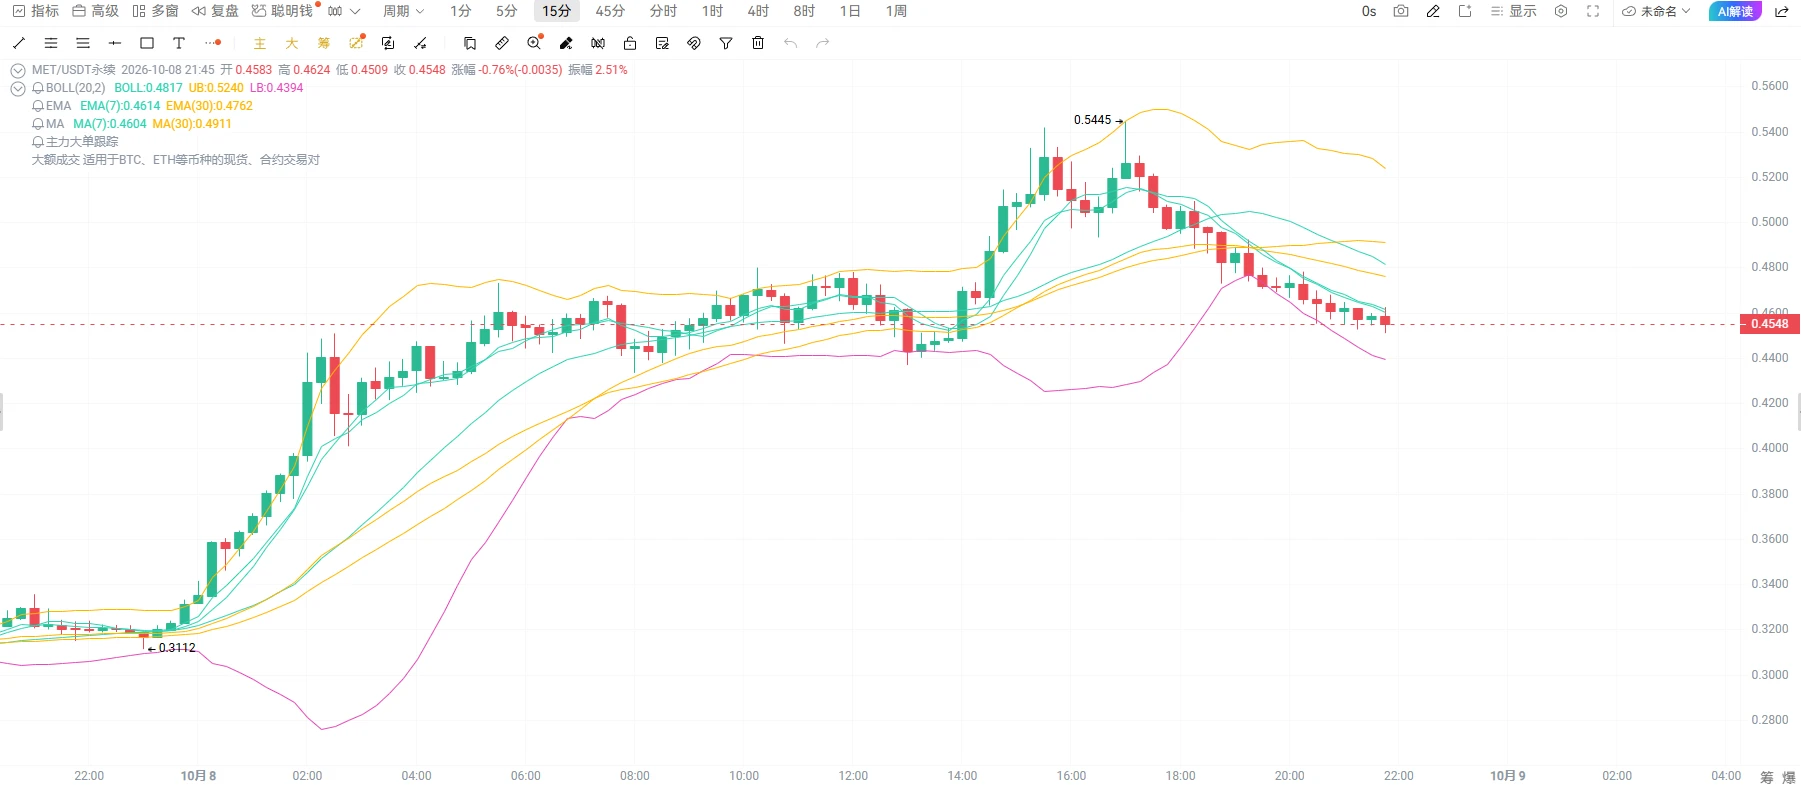Collapse the BOLL indicator list
The height and width of the screenshot is (789, 1801).
click(x=18, y=89)
